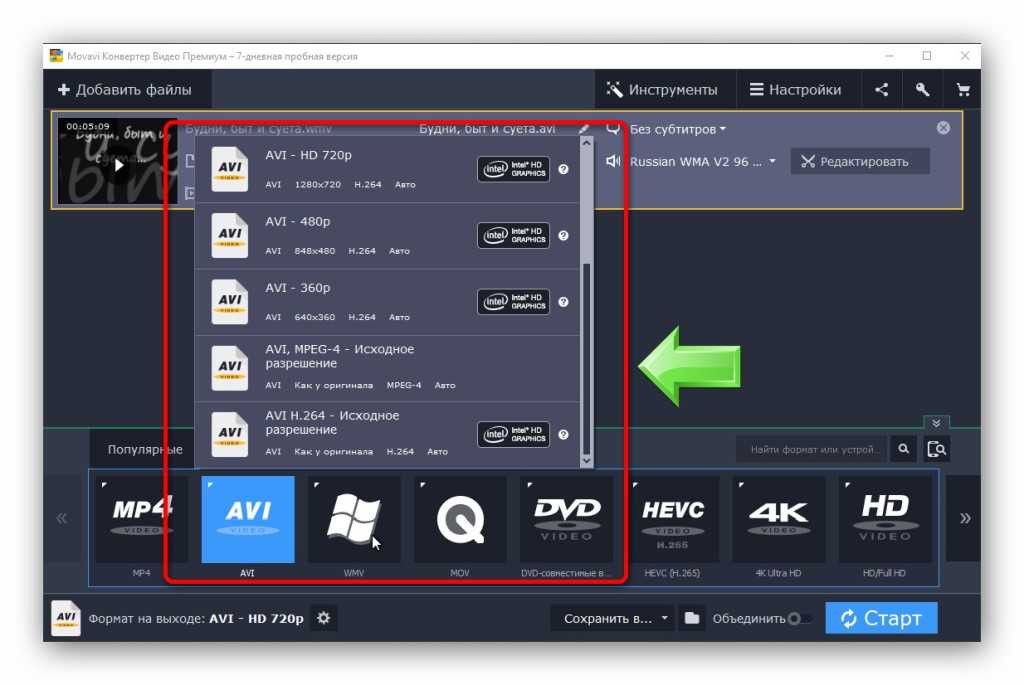Remove file with the round X icon
The image size is (1024, 685).
click(943, 128)
